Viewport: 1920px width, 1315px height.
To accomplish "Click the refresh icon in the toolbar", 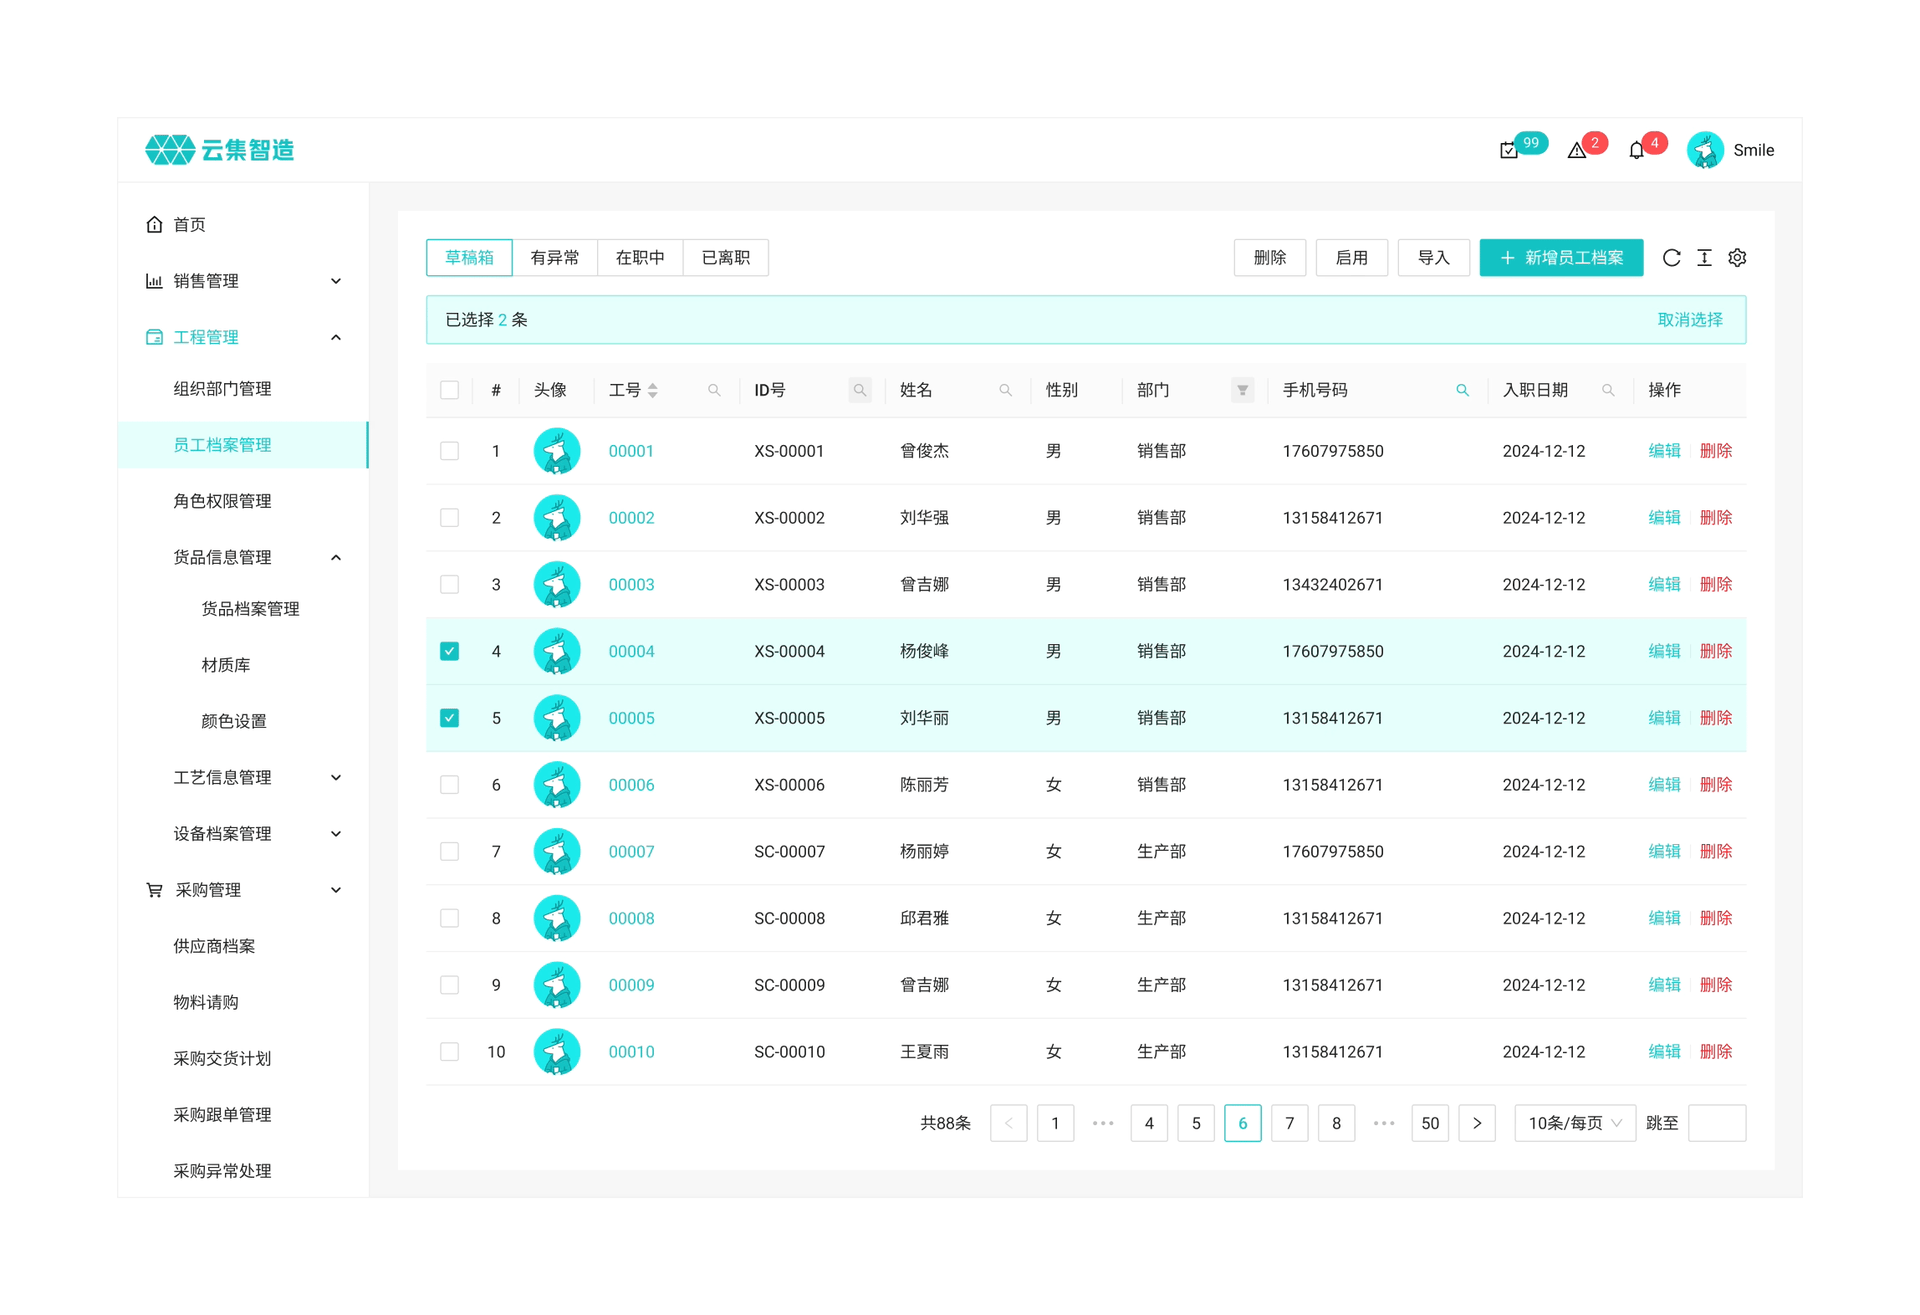I will pos(1671,258).
